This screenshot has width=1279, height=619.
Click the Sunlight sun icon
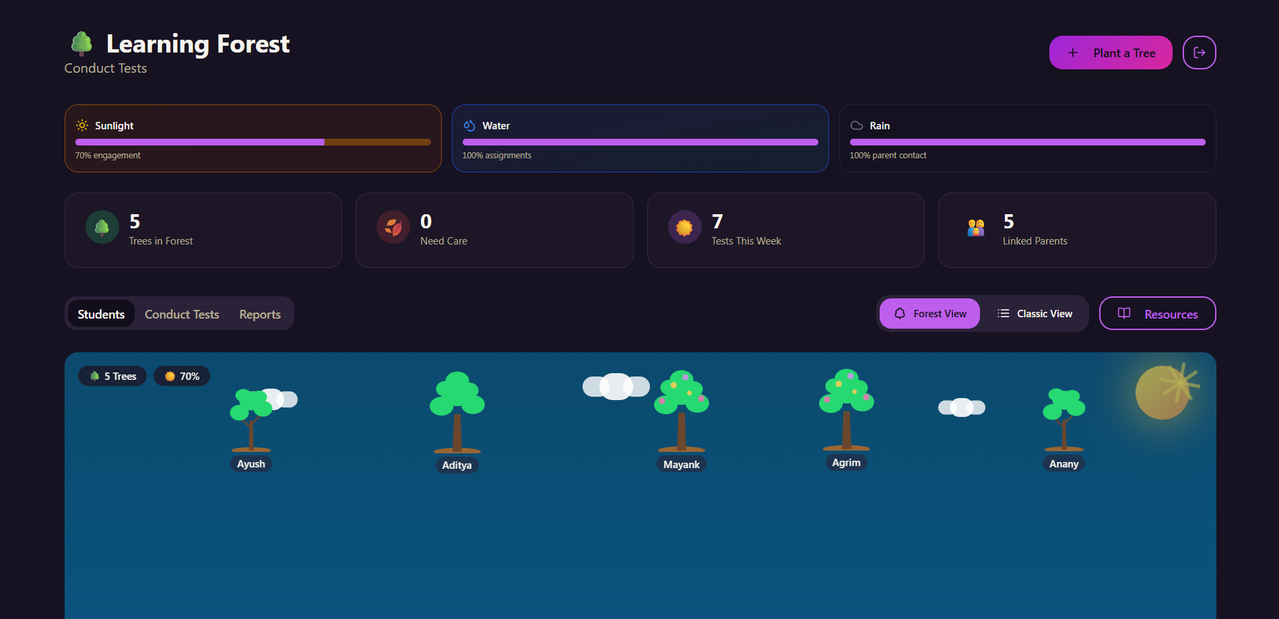tap(82, 126)
